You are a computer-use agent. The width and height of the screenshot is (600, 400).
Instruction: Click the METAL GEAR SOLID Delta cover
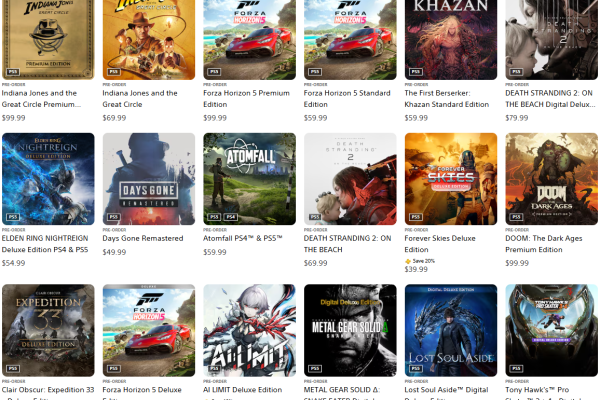point(350,330)
